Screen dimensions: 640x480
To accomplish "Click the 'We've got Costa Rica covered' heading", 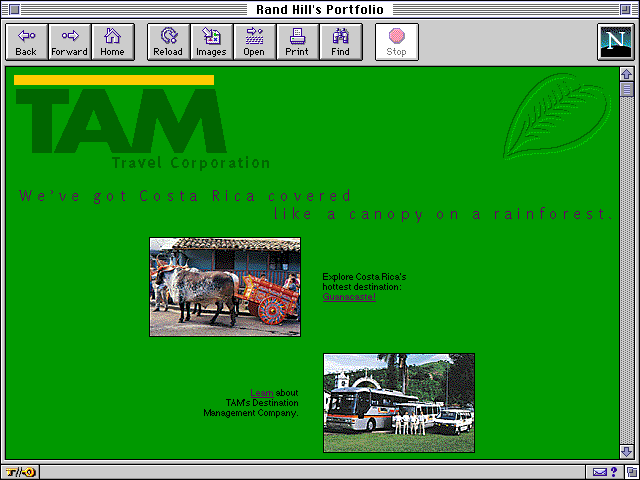I will 185,196.
